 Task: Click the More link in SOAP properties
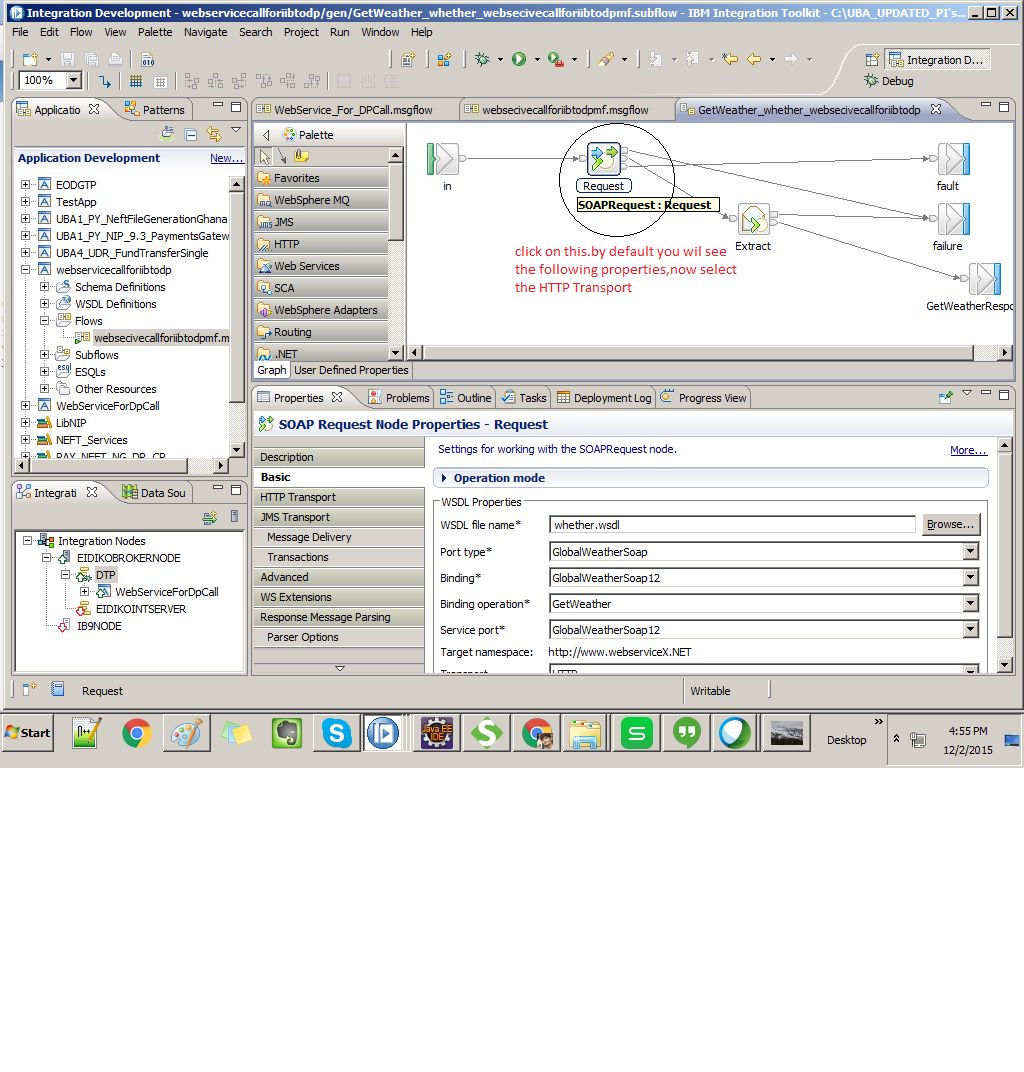pyautogui.click(x=967, y=450)
